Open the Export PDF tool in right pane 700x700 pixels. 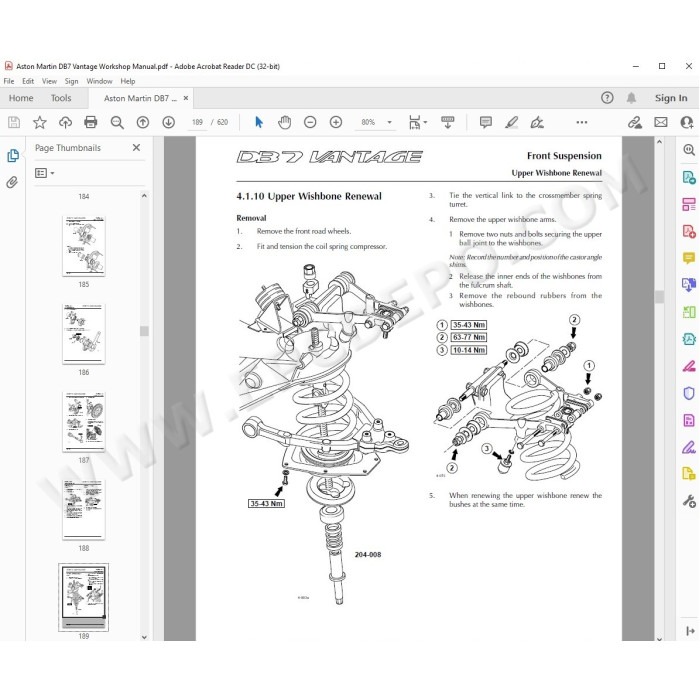(689, 177)
